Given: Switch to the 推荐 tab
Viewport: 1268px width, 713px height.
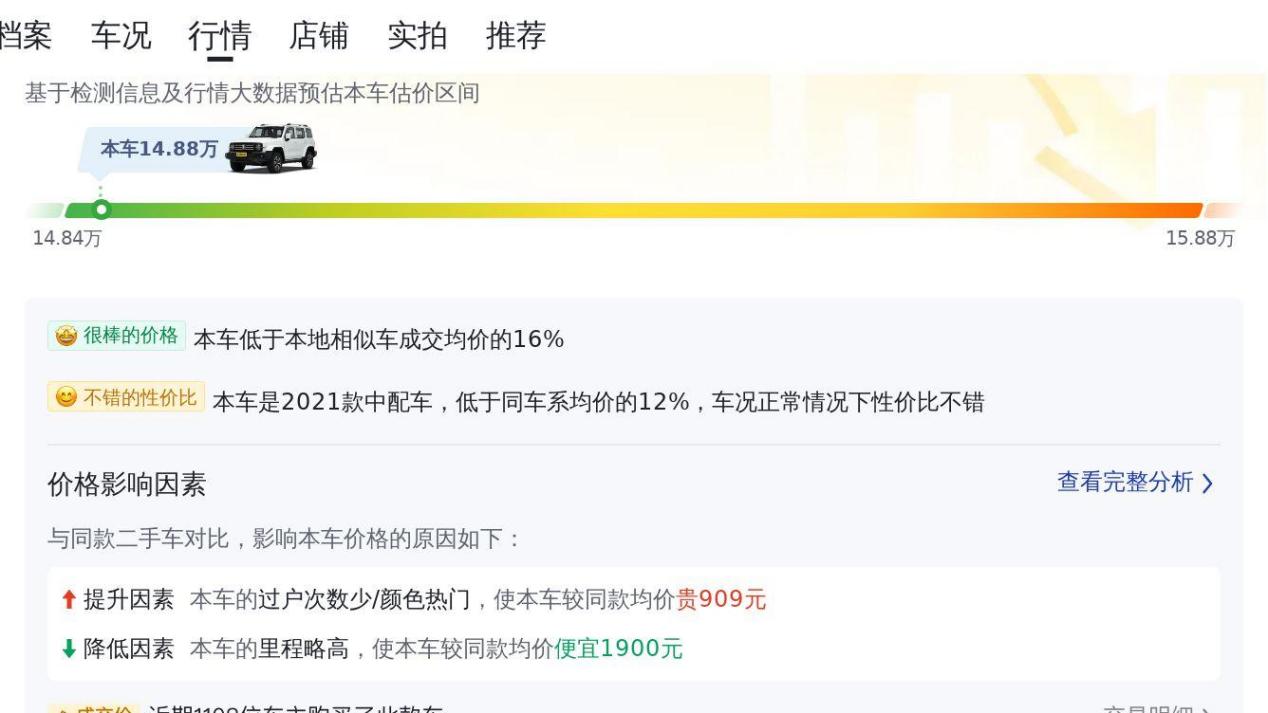Looking at the screenshot, I should point(516,36).
